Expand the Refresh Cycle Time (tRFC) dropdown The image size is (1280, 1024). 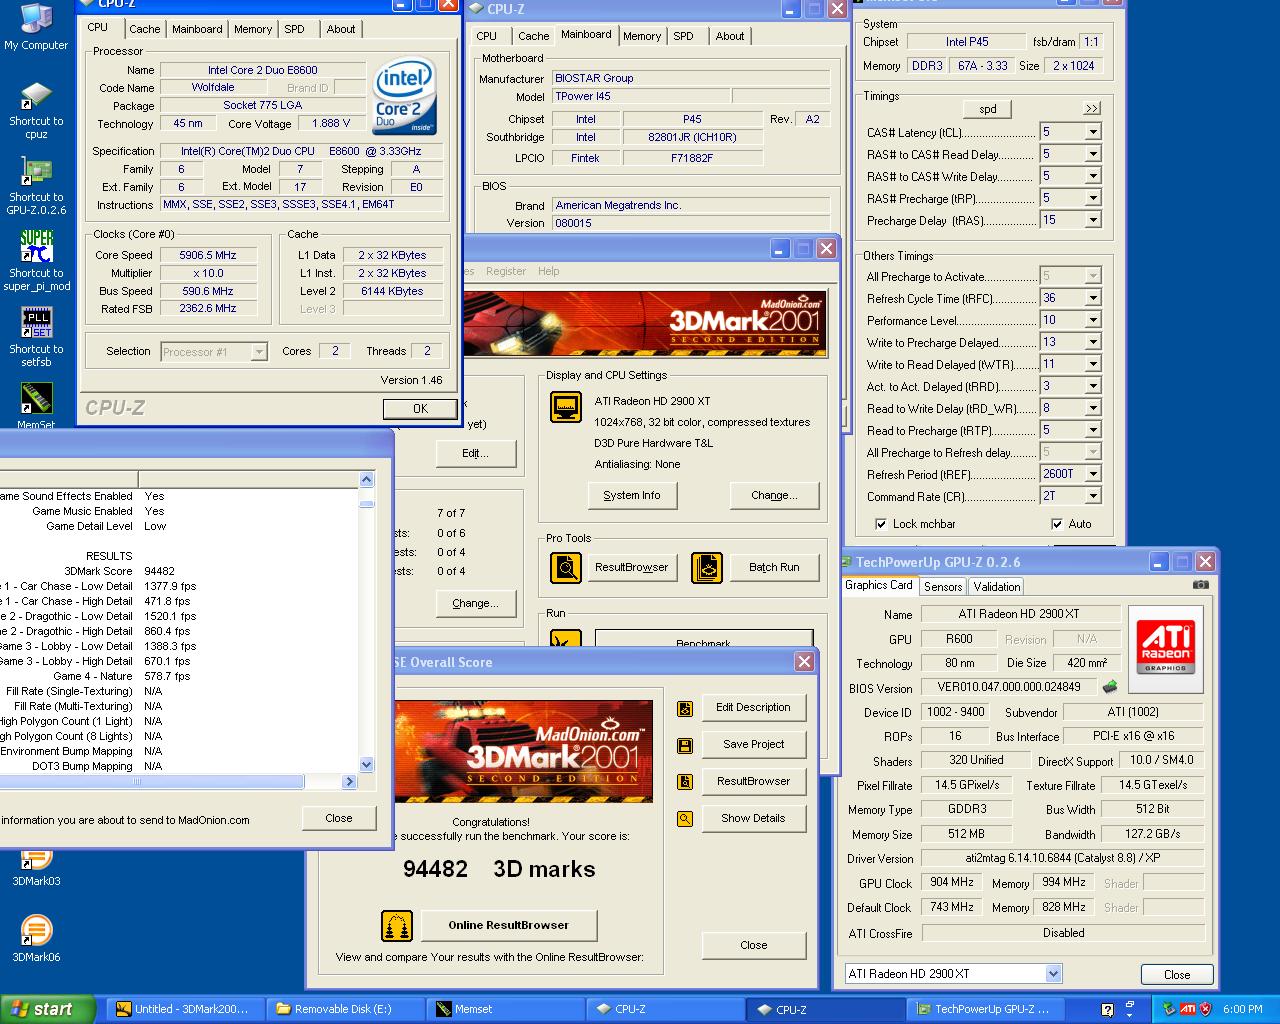point(1093,298)
